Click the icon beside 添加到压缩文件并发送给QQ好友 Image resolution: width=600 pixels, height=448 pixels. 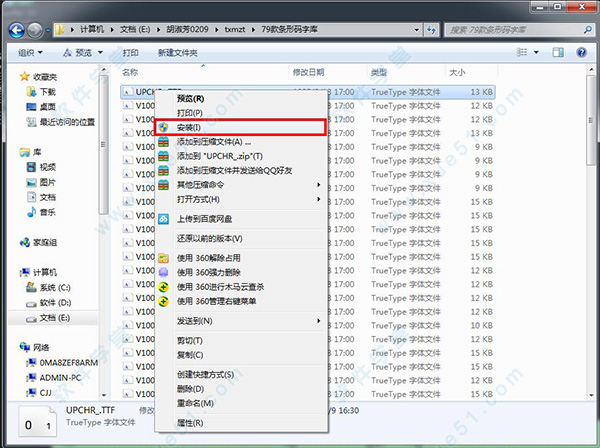click(163, 171)
